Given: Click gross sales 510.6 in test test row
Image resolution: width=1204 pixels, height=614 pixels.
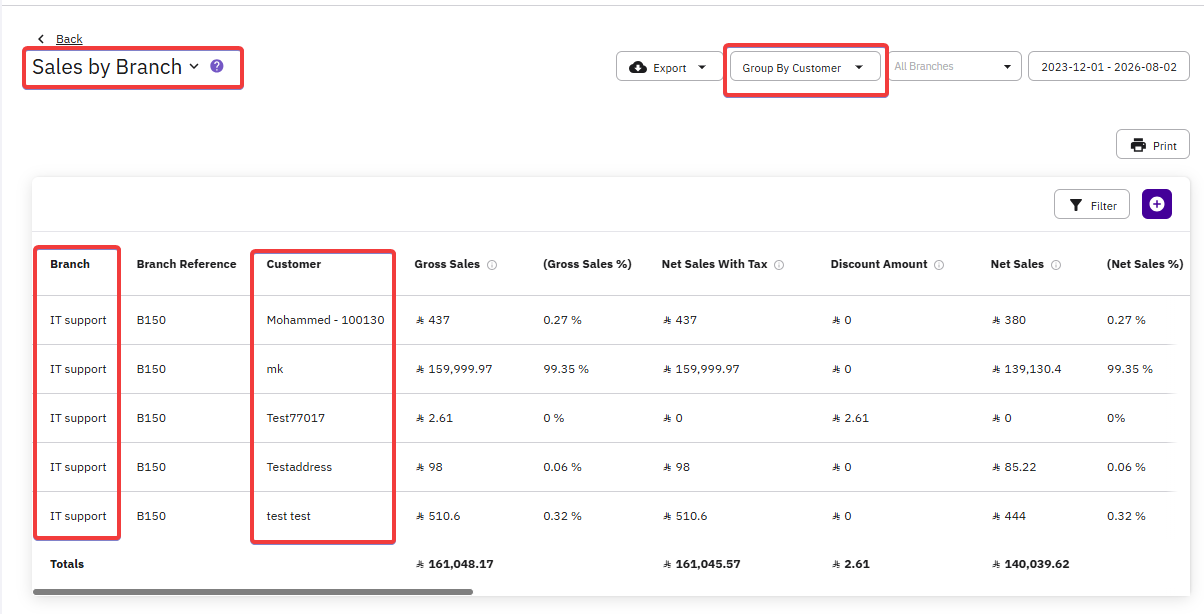Looking at the screenshot, I should (438, 516).
